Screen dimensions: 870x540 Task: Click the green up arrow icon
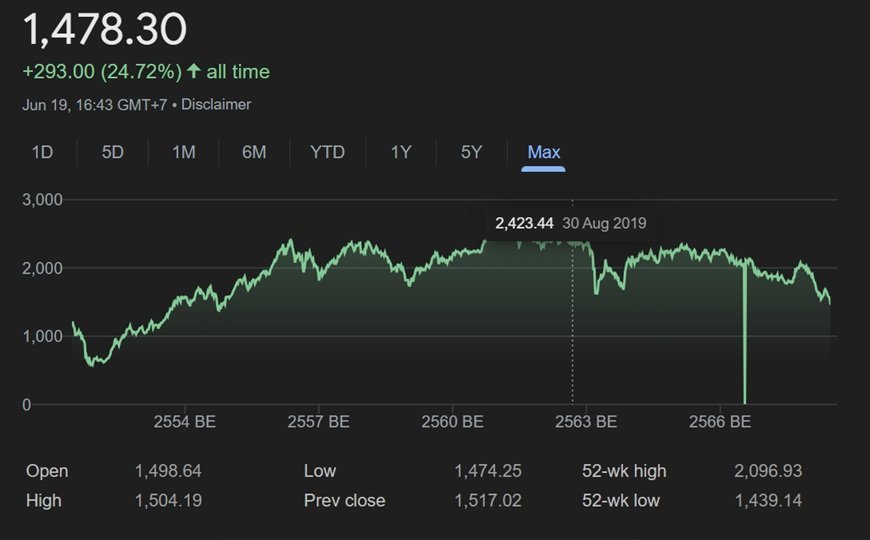point(193,72)
